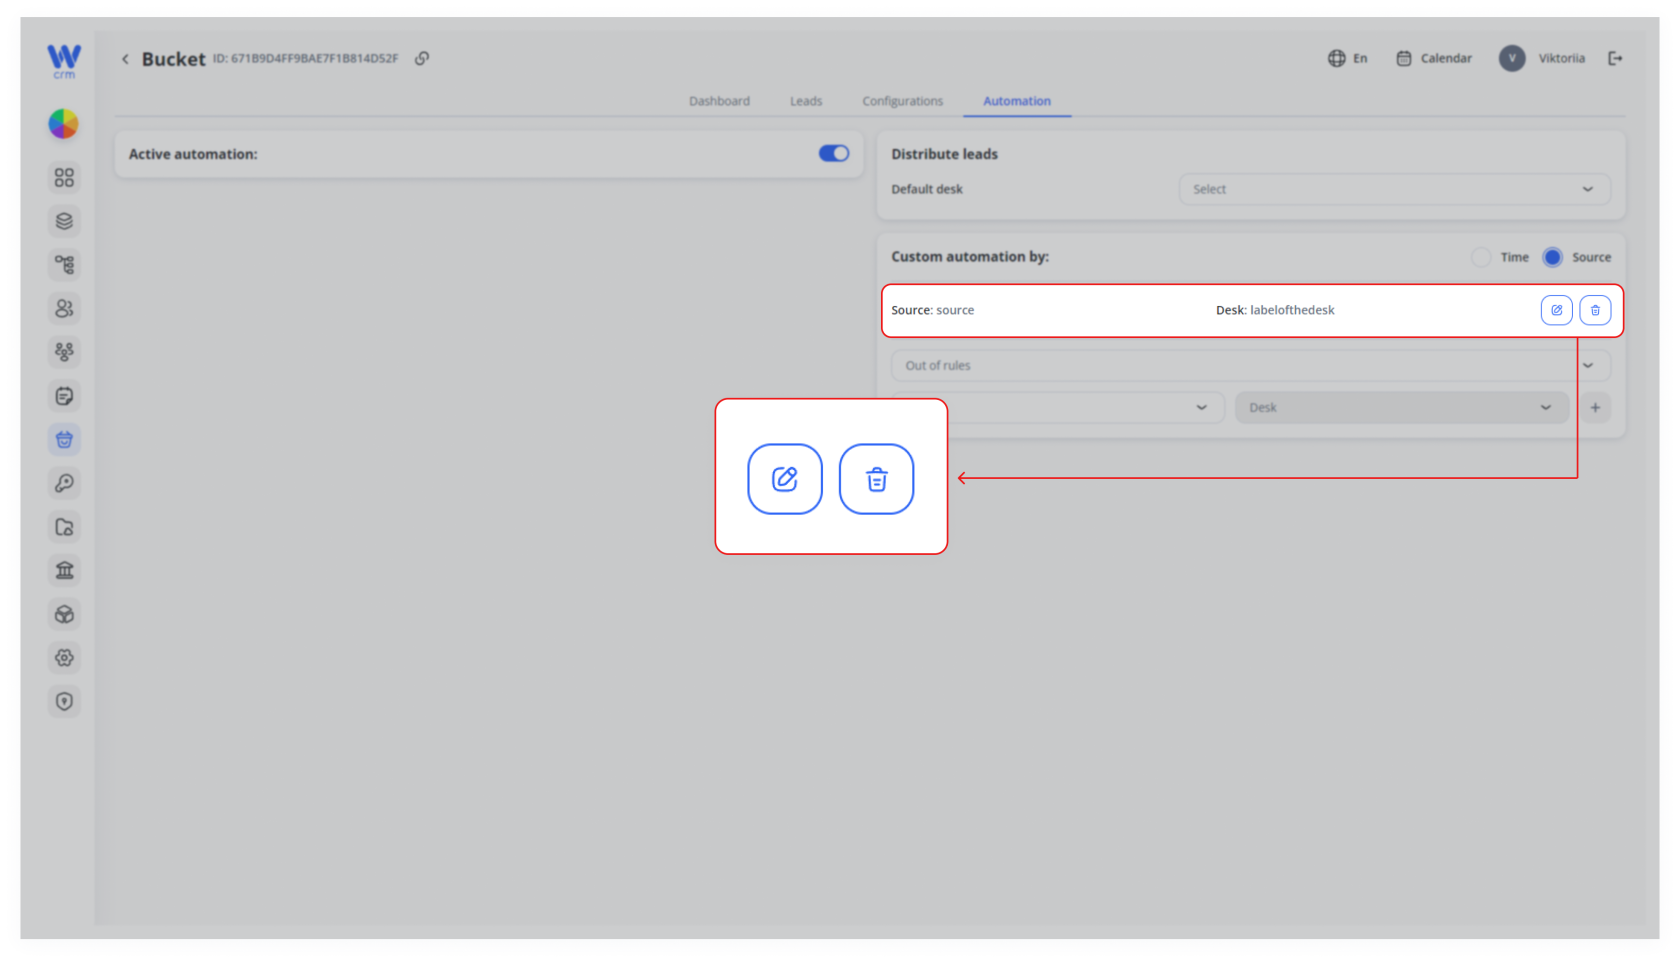
Task: Click the W crm logo
Action: coord(64,61)
